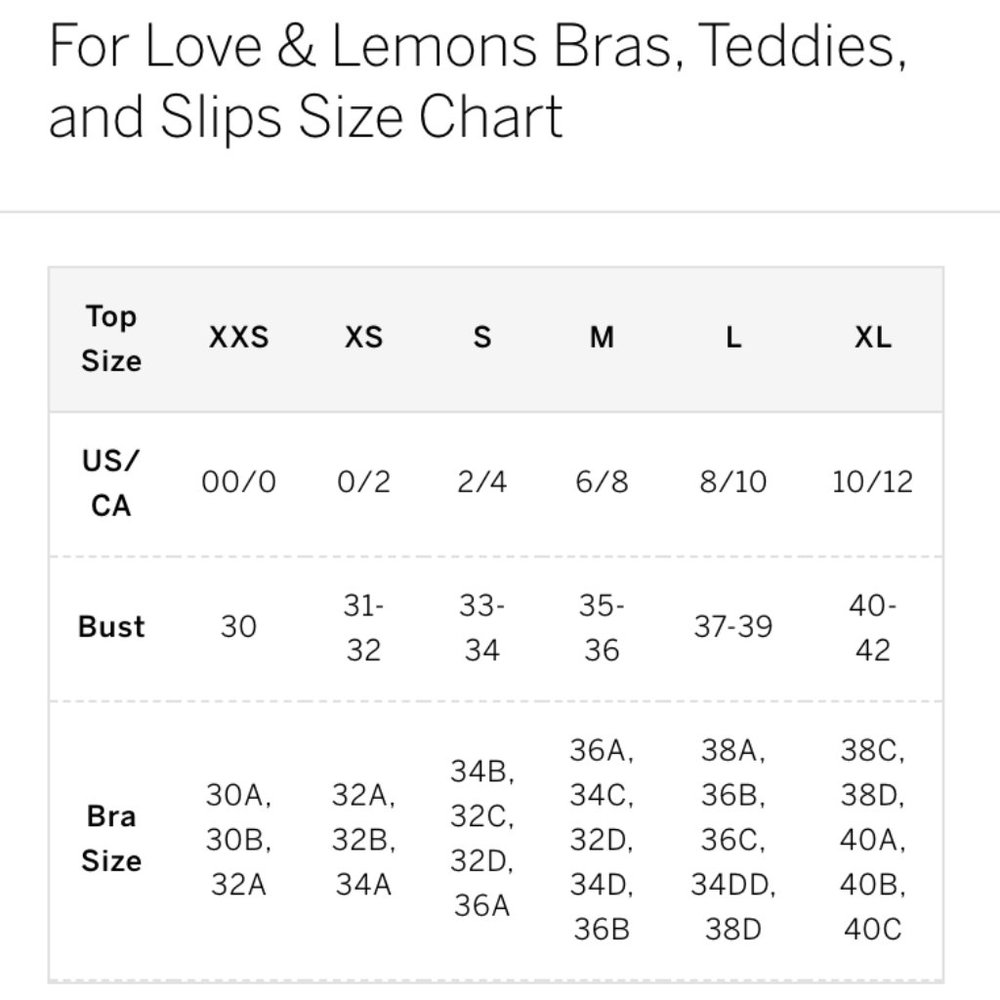The width and height of the screenshot is (1000, 1000).
Task: Click the 00/0 US/CA size cell
Action: [x=239, y=483]
